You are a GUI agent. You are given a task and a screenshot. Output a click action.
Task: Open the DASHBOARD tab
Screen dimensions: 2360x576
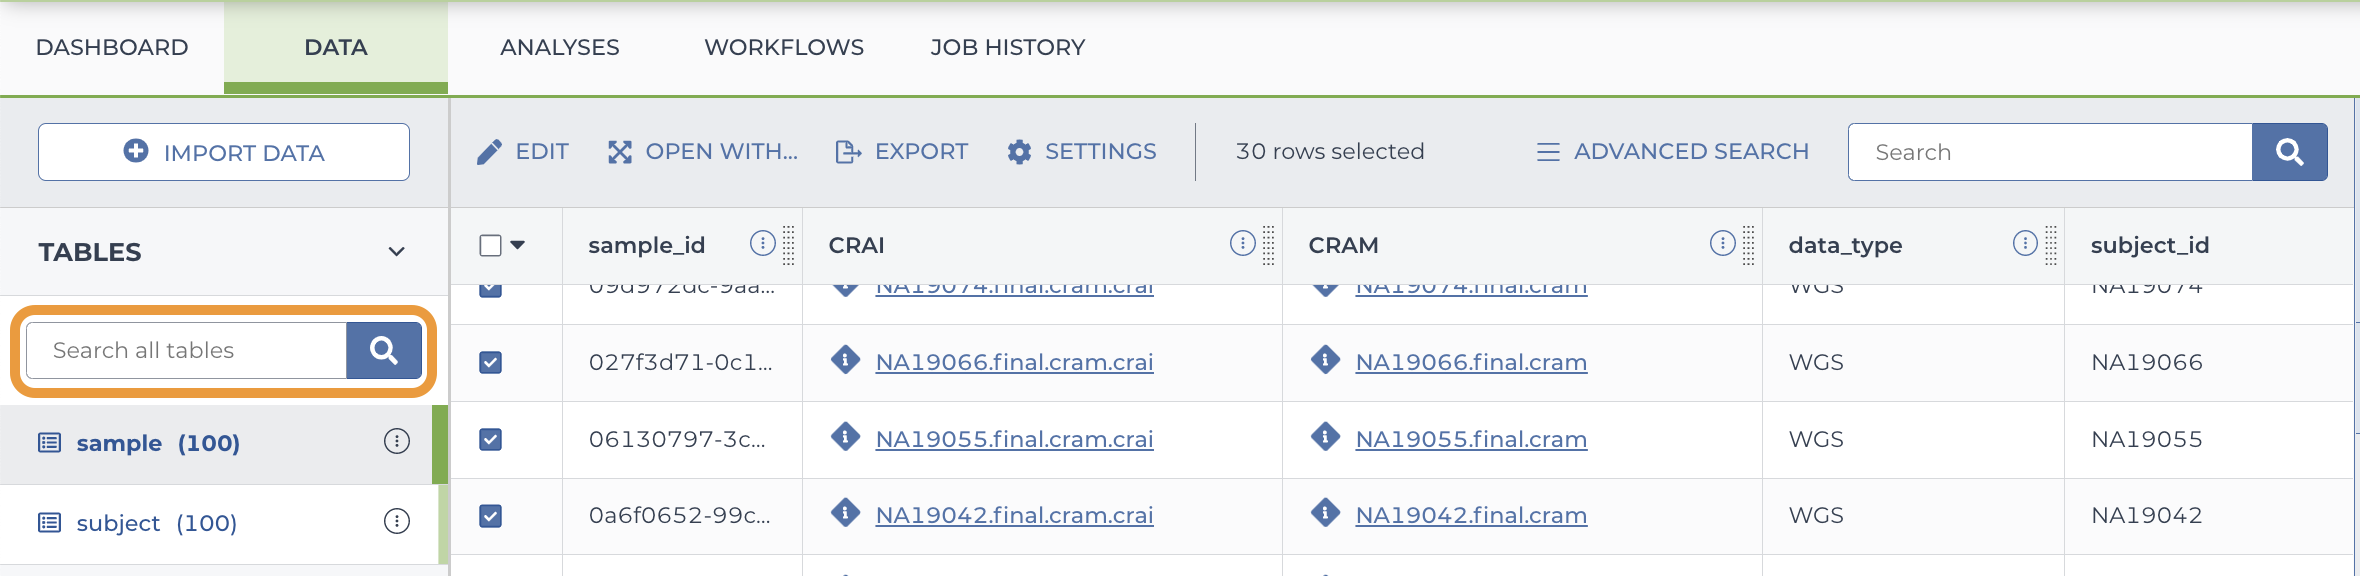click(112, 47)
